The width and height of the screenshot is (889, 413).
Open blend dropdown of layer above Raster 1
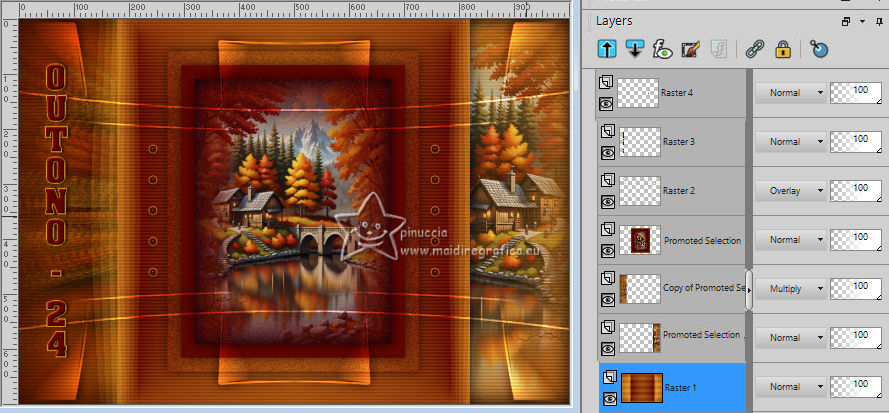(x=790, y=338)
